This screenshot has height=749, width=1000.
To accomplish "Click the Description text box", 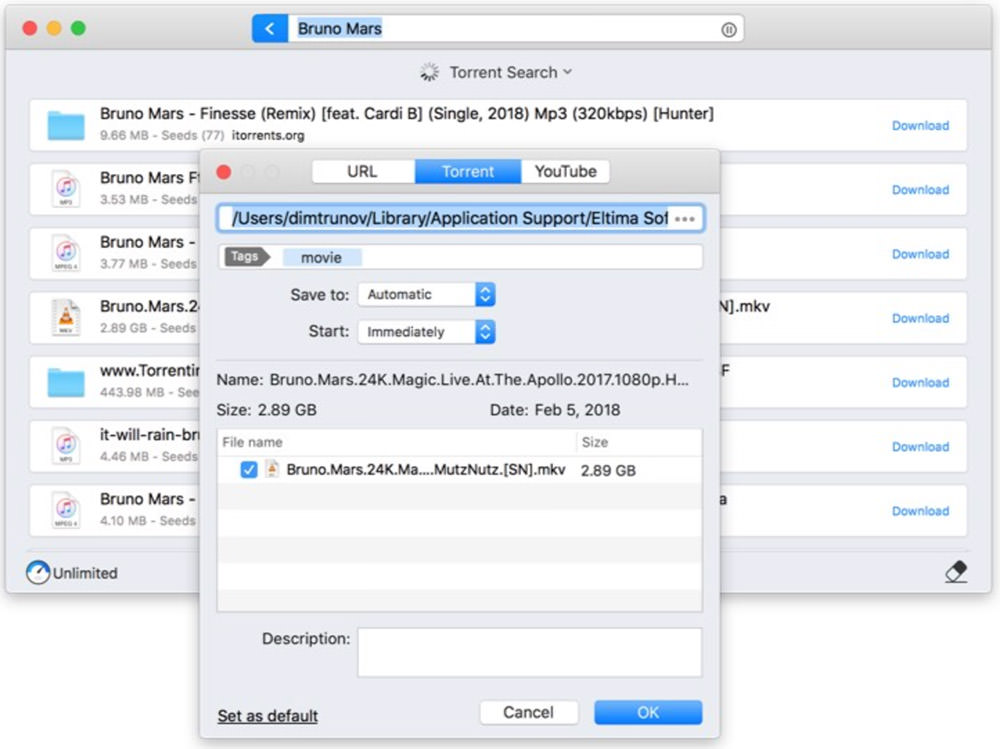I will [x=529, y=652].
